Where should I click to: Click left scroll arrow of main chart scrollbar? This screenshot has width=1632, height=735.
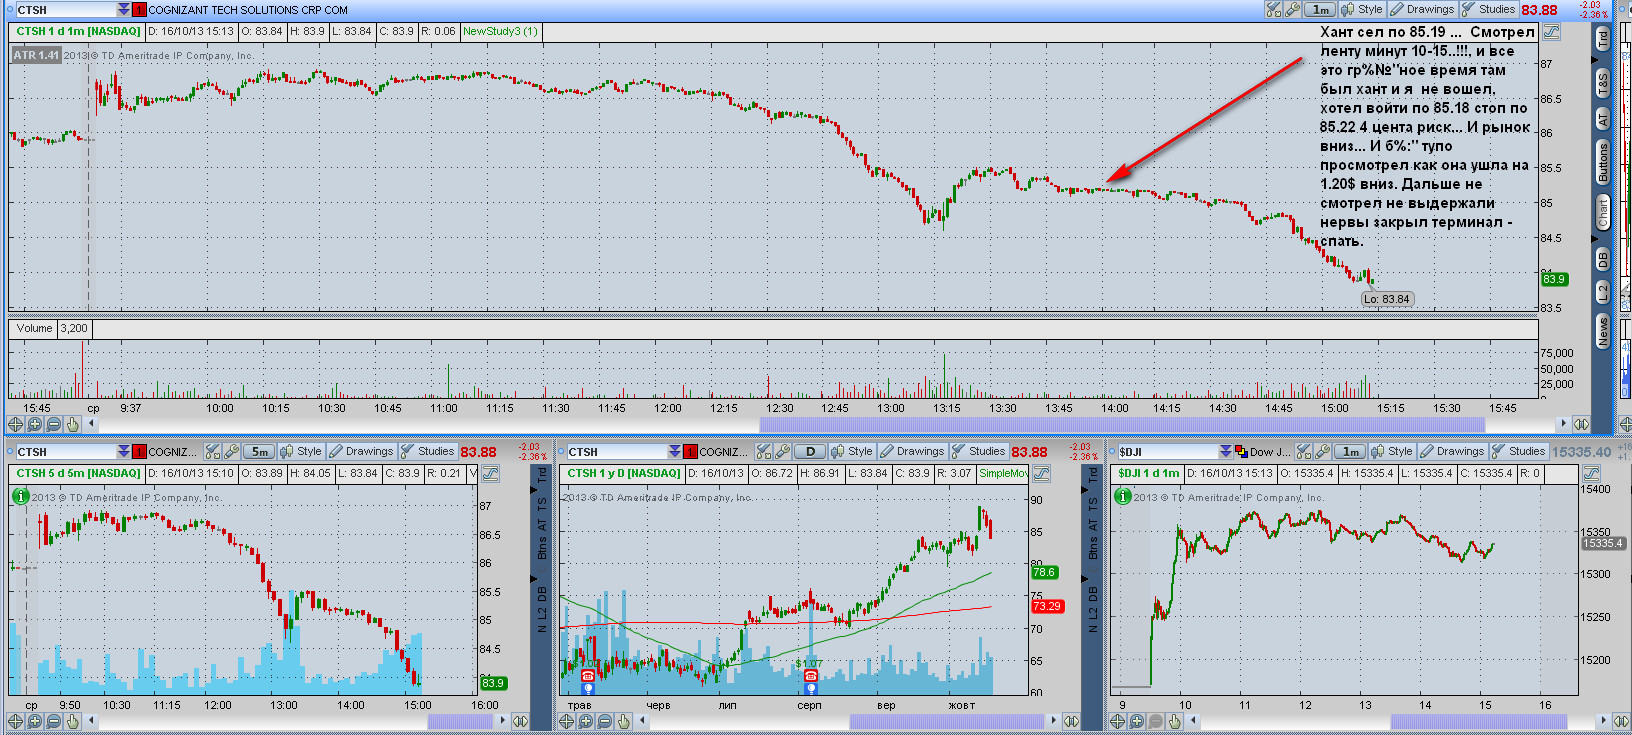click(x=92, y=424)
